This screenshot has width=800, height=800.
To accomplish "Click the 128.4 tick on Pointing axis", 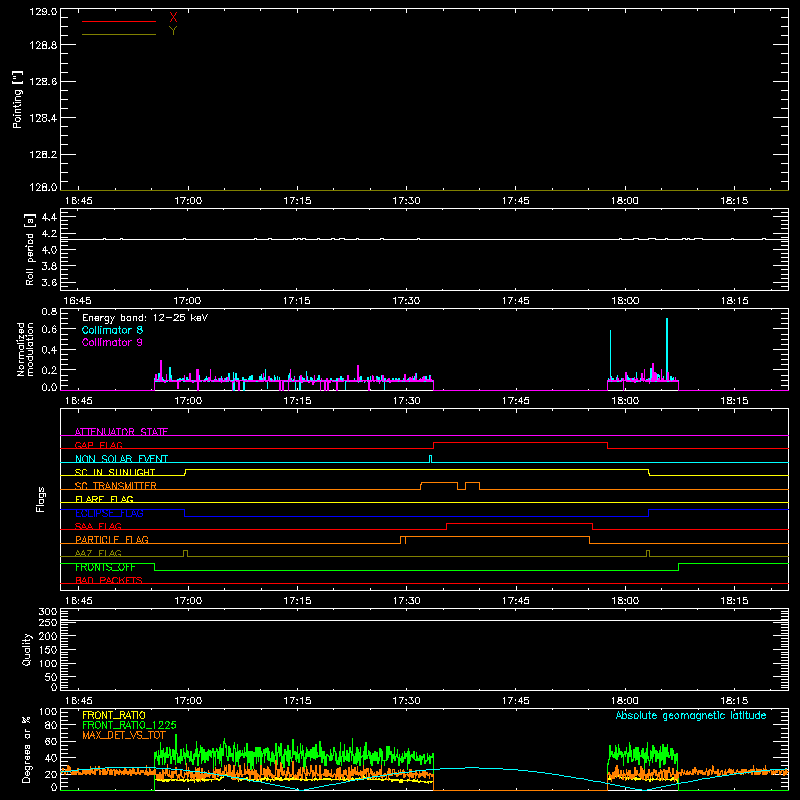I will click(x=43, y=118).
